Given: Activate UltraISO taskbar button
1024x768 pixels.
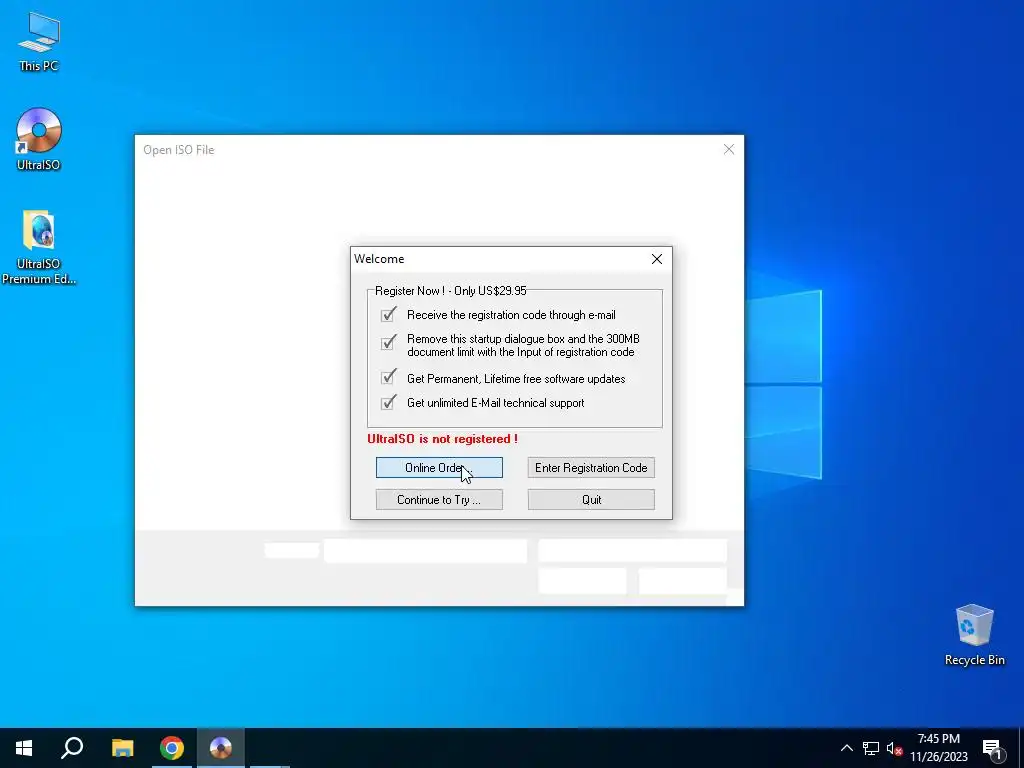Looking at the screenshot, I should pyautogui.click(x=221, y=748).
